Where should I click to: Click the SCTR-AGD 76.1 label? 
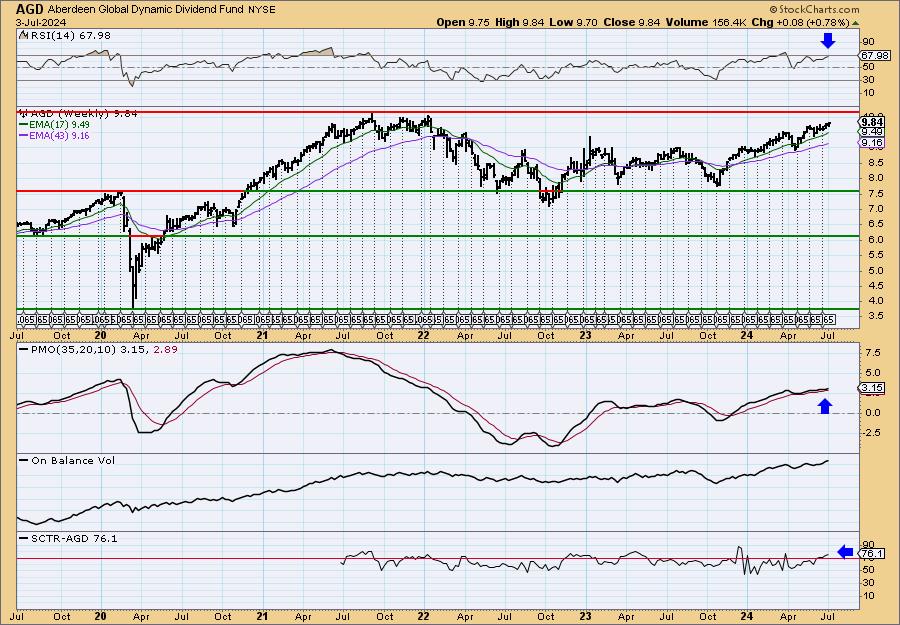[x=73, y=538]
